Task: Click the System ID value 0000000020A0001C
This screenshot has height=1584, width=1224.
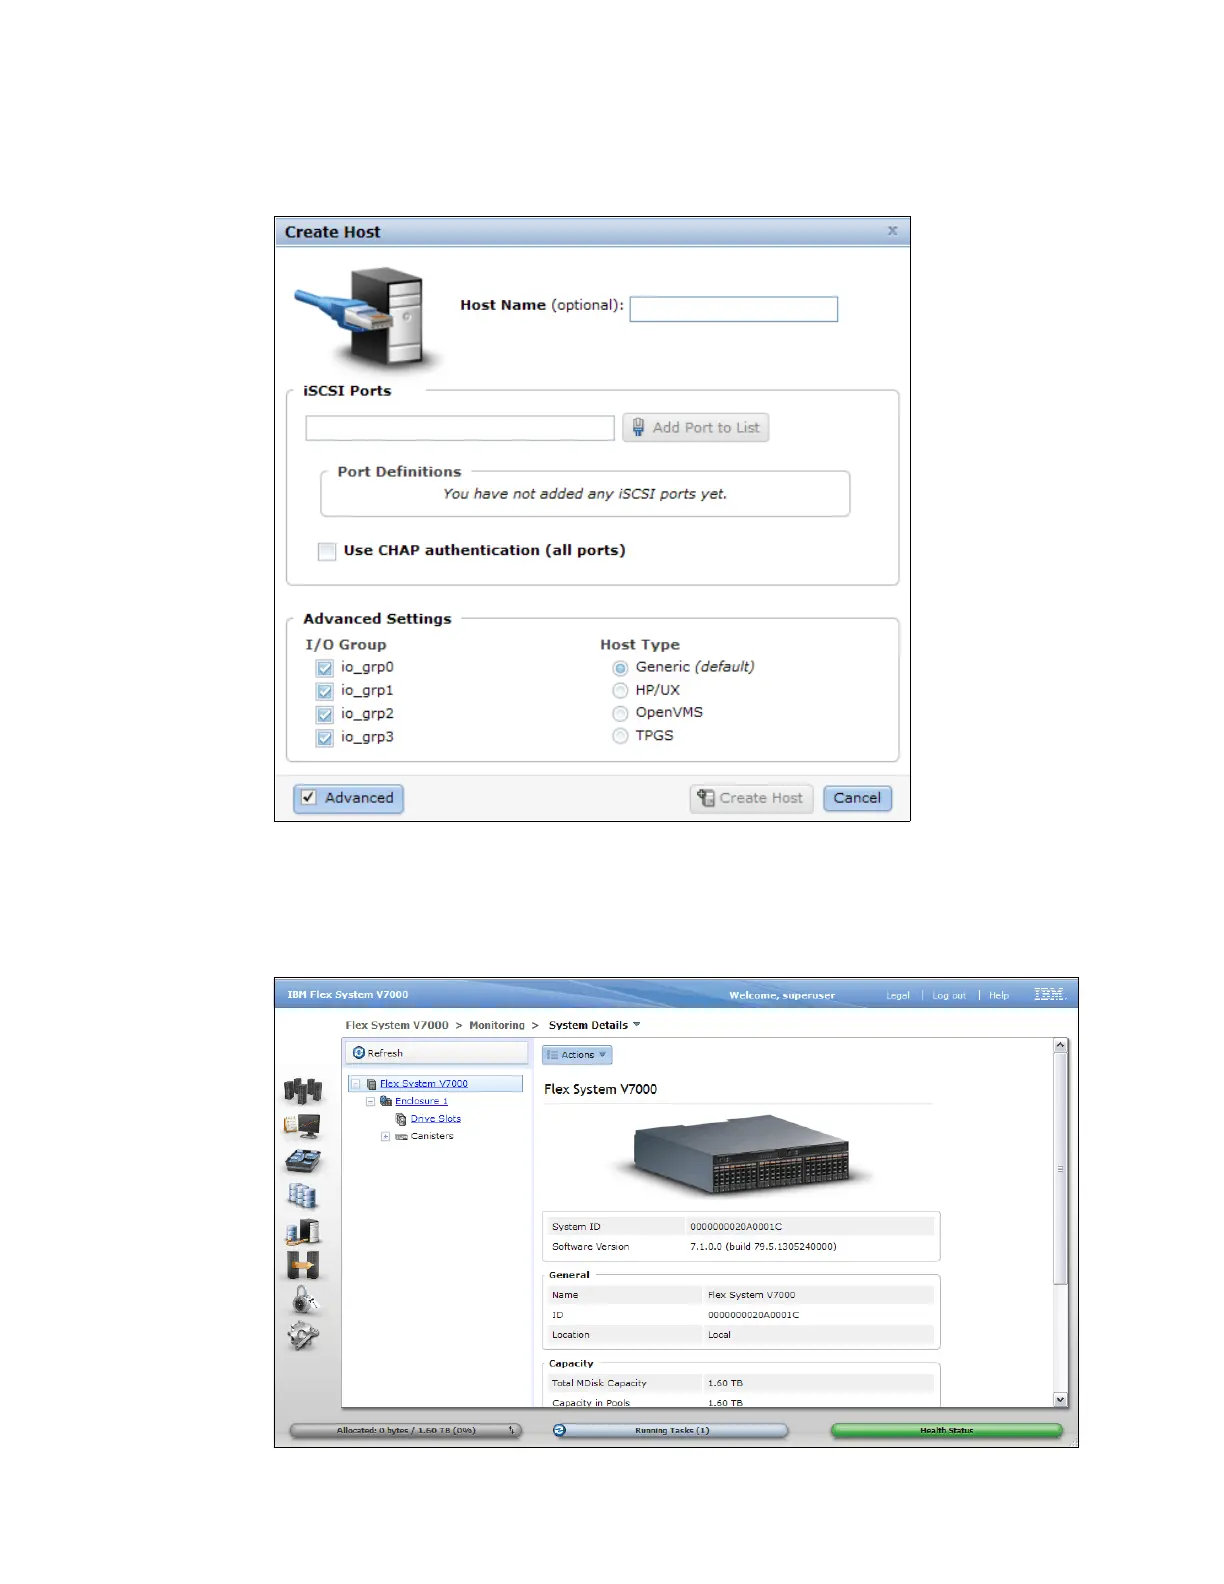Action: (736, 1227)
